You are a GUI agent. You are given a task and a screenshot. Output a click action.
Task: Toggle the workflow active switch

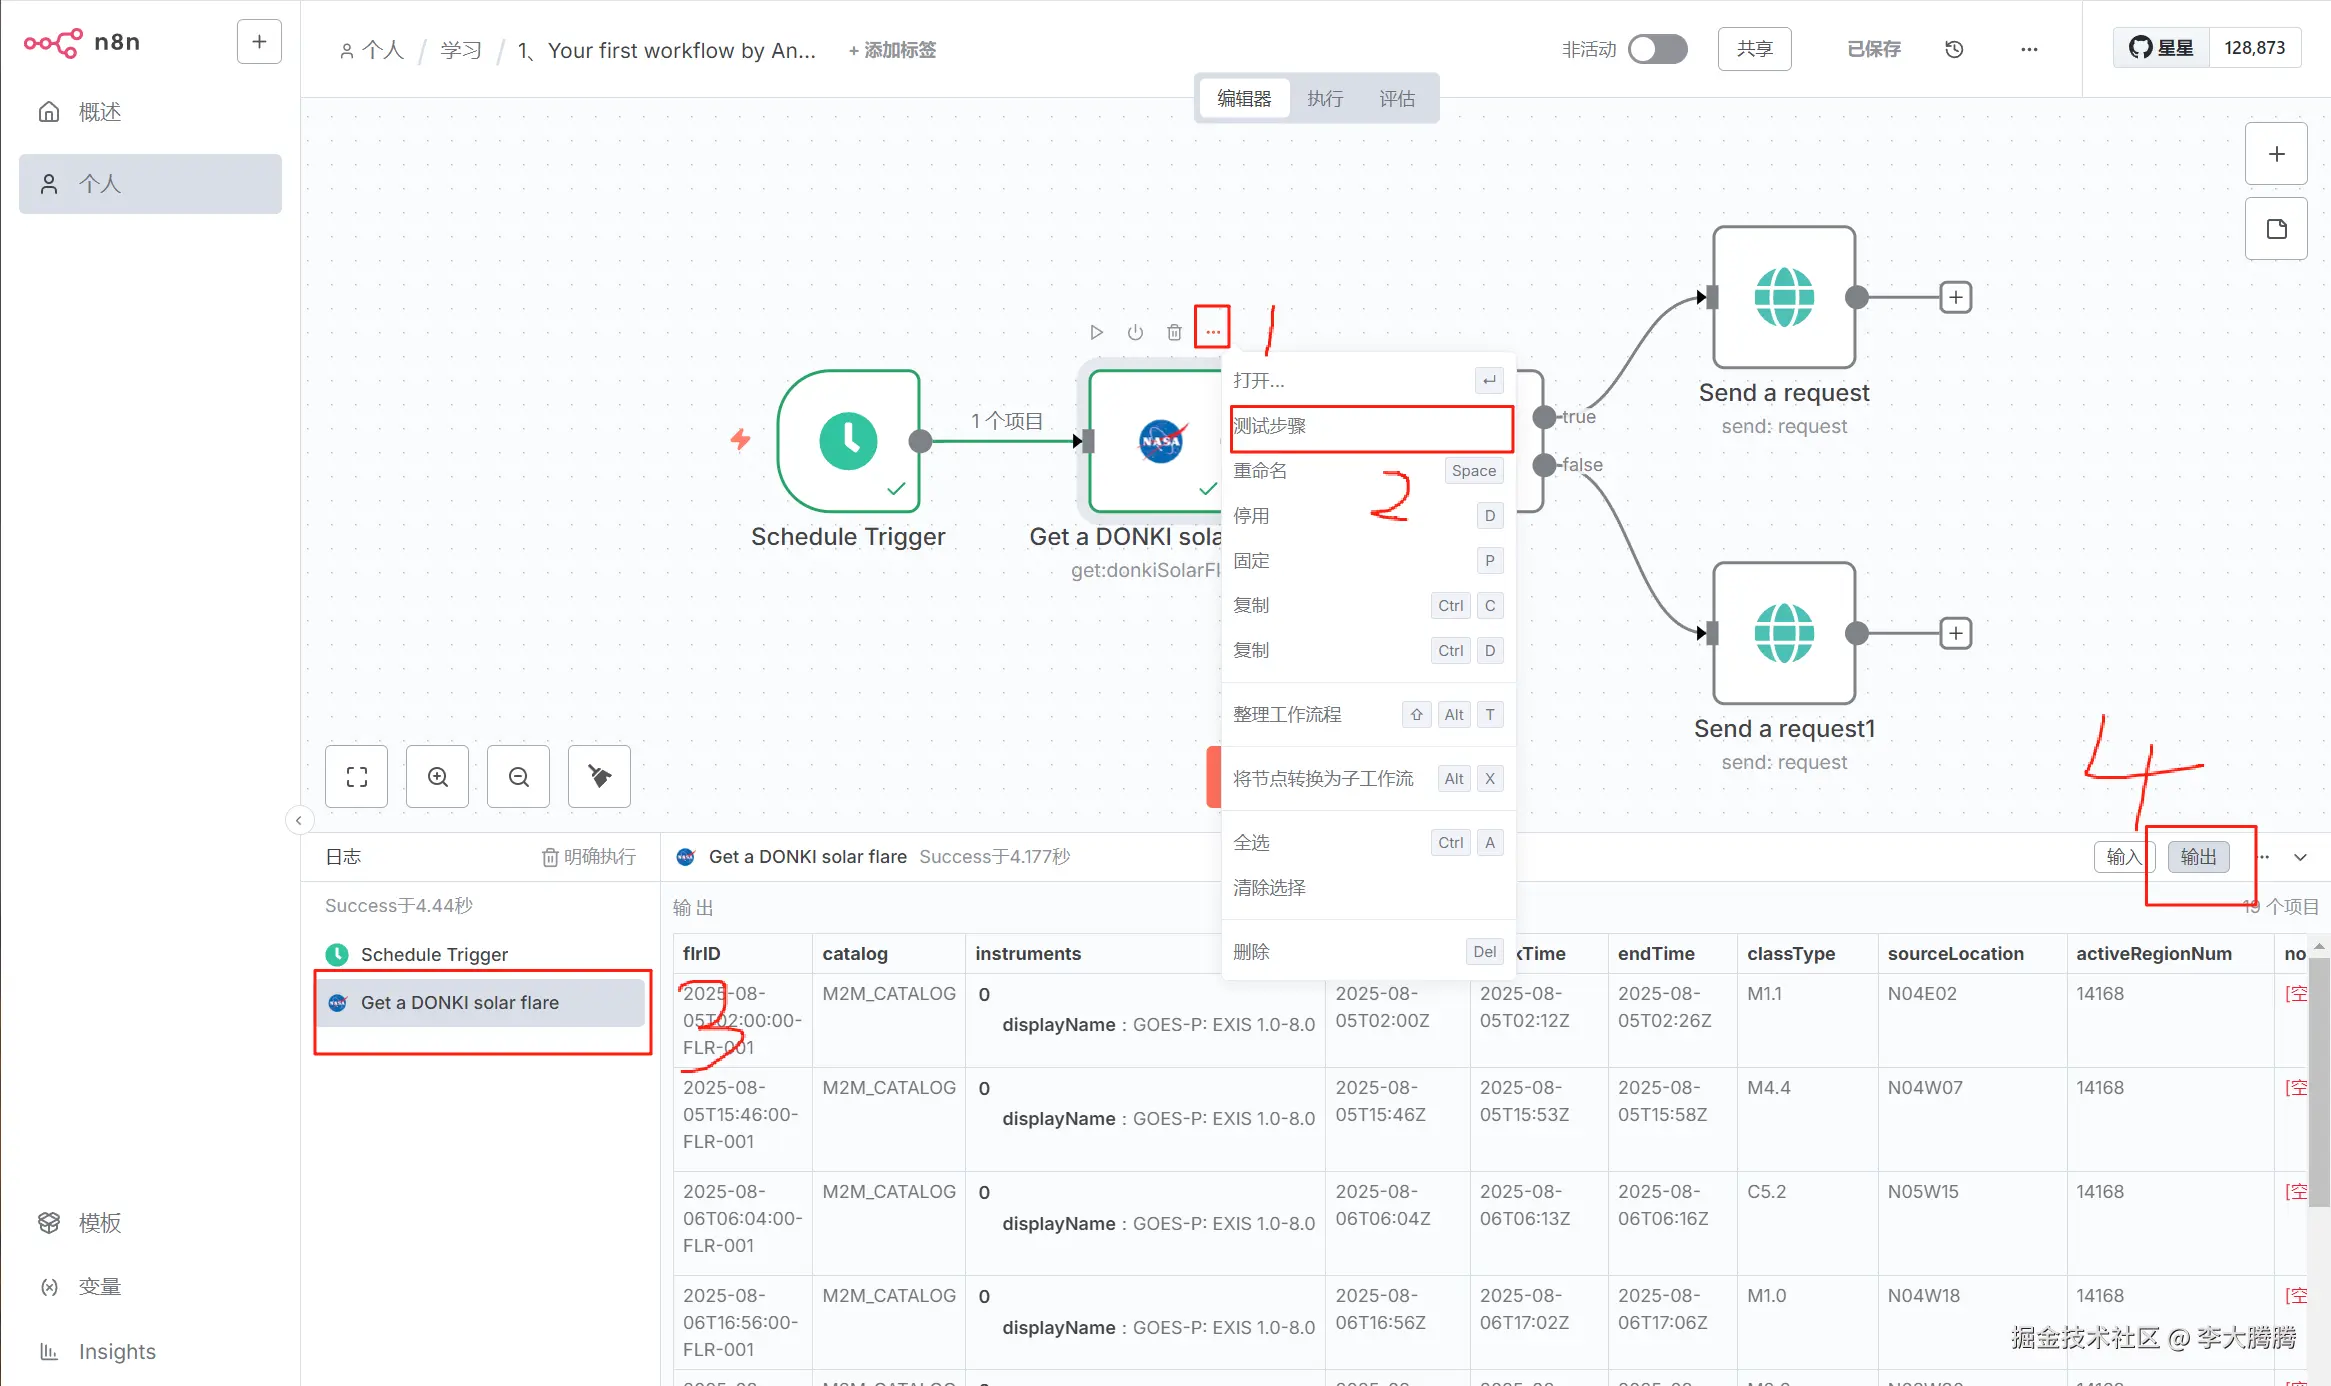pos(1657,49)
